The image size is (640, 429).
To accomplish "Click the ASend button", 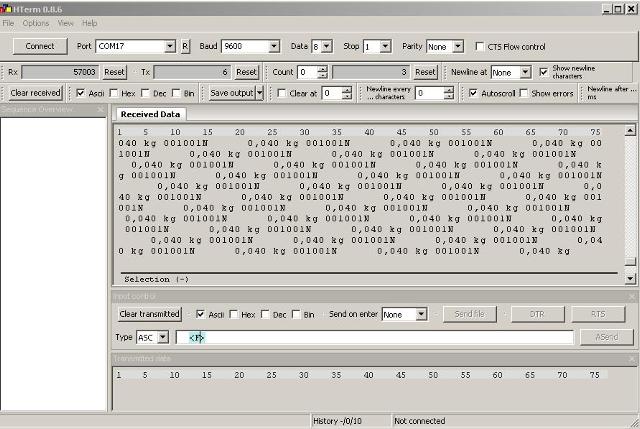I will pos(607,338).
